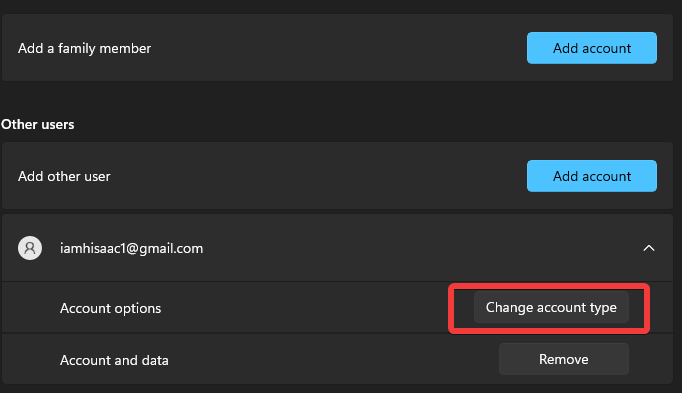The image size is (682, 393).
Task: Add account in Add other user row
Action: coord(592,176)
